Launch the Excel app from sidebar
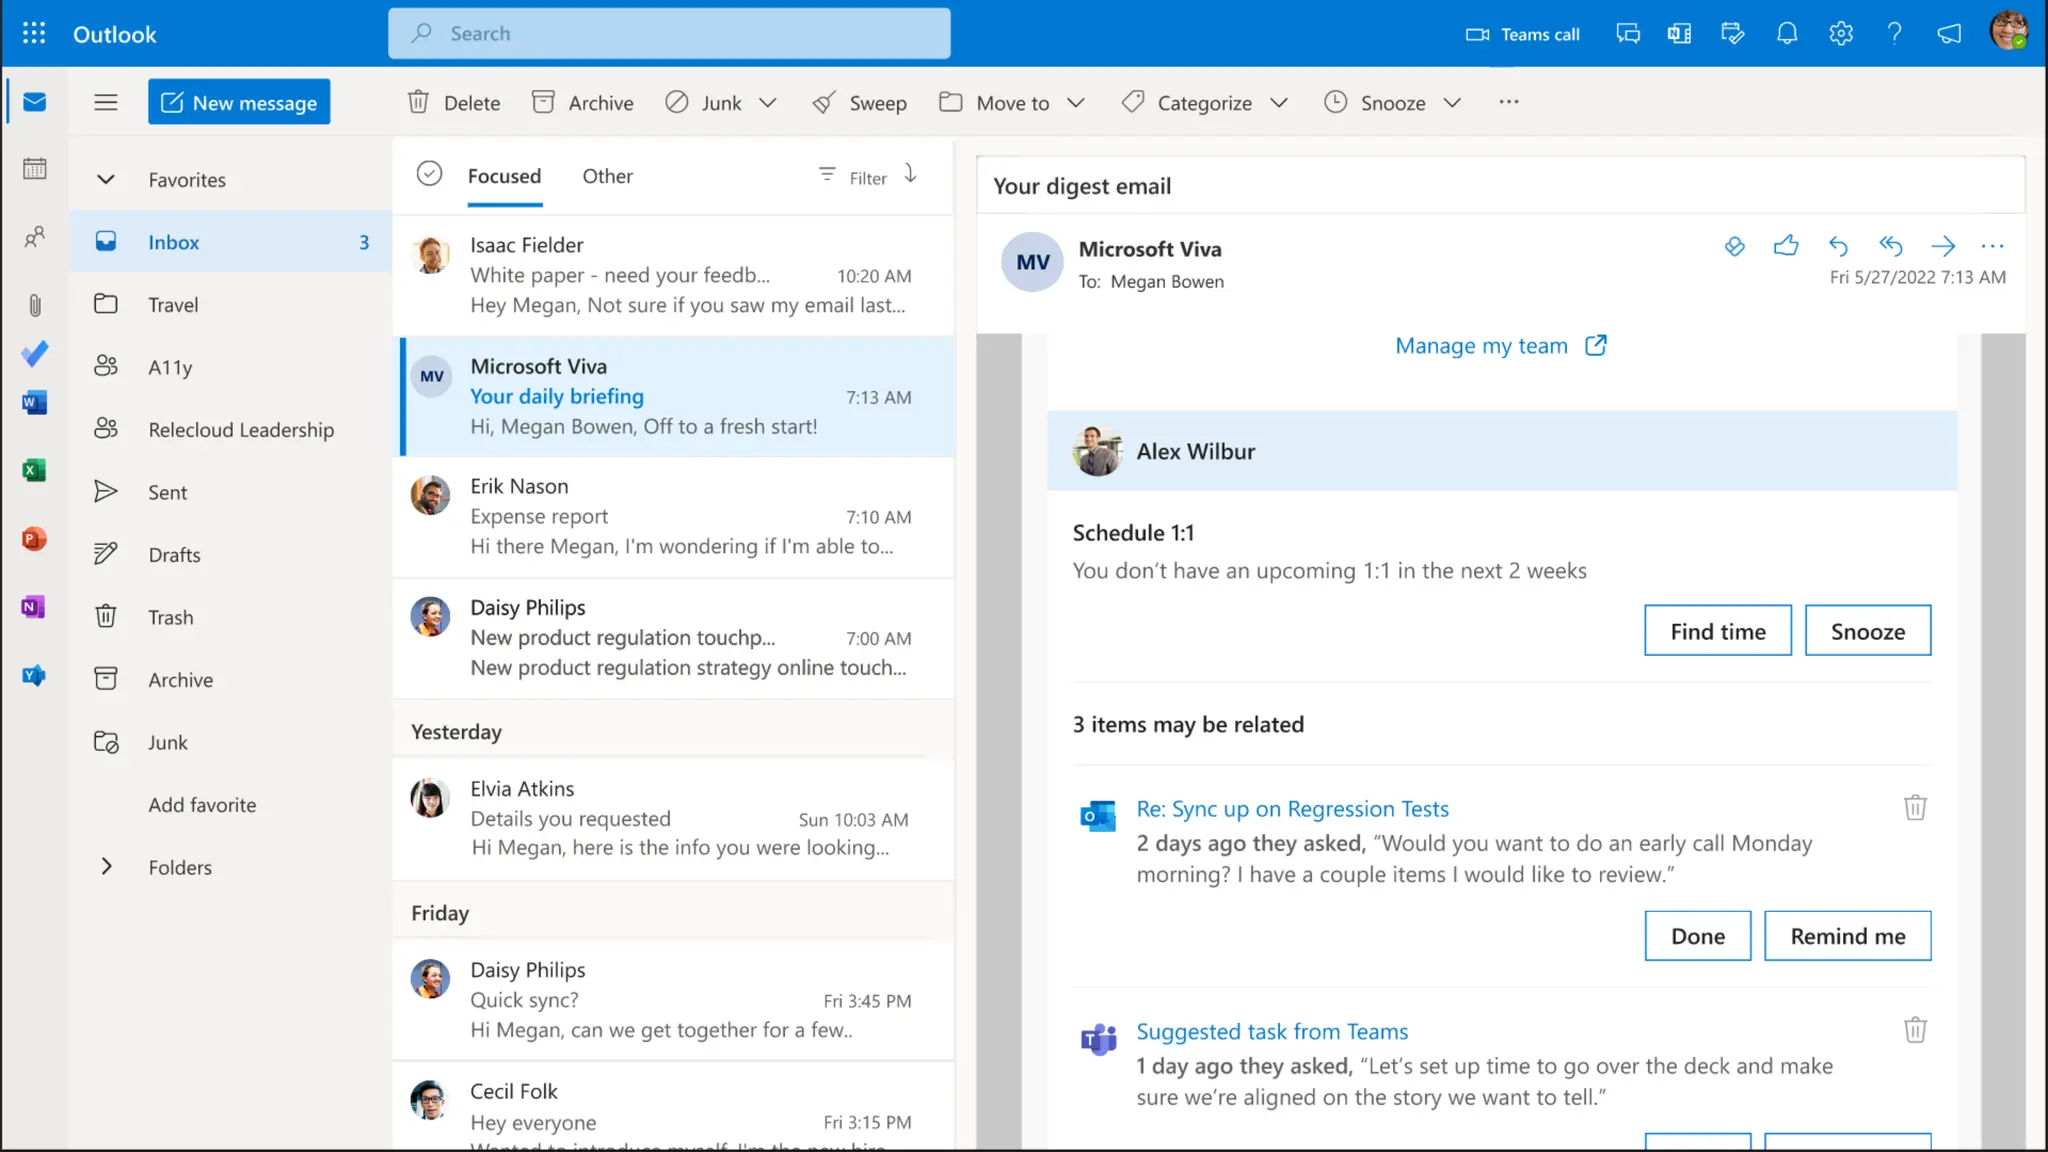This screenshot has width=2048, height=1152. (34, 470)
